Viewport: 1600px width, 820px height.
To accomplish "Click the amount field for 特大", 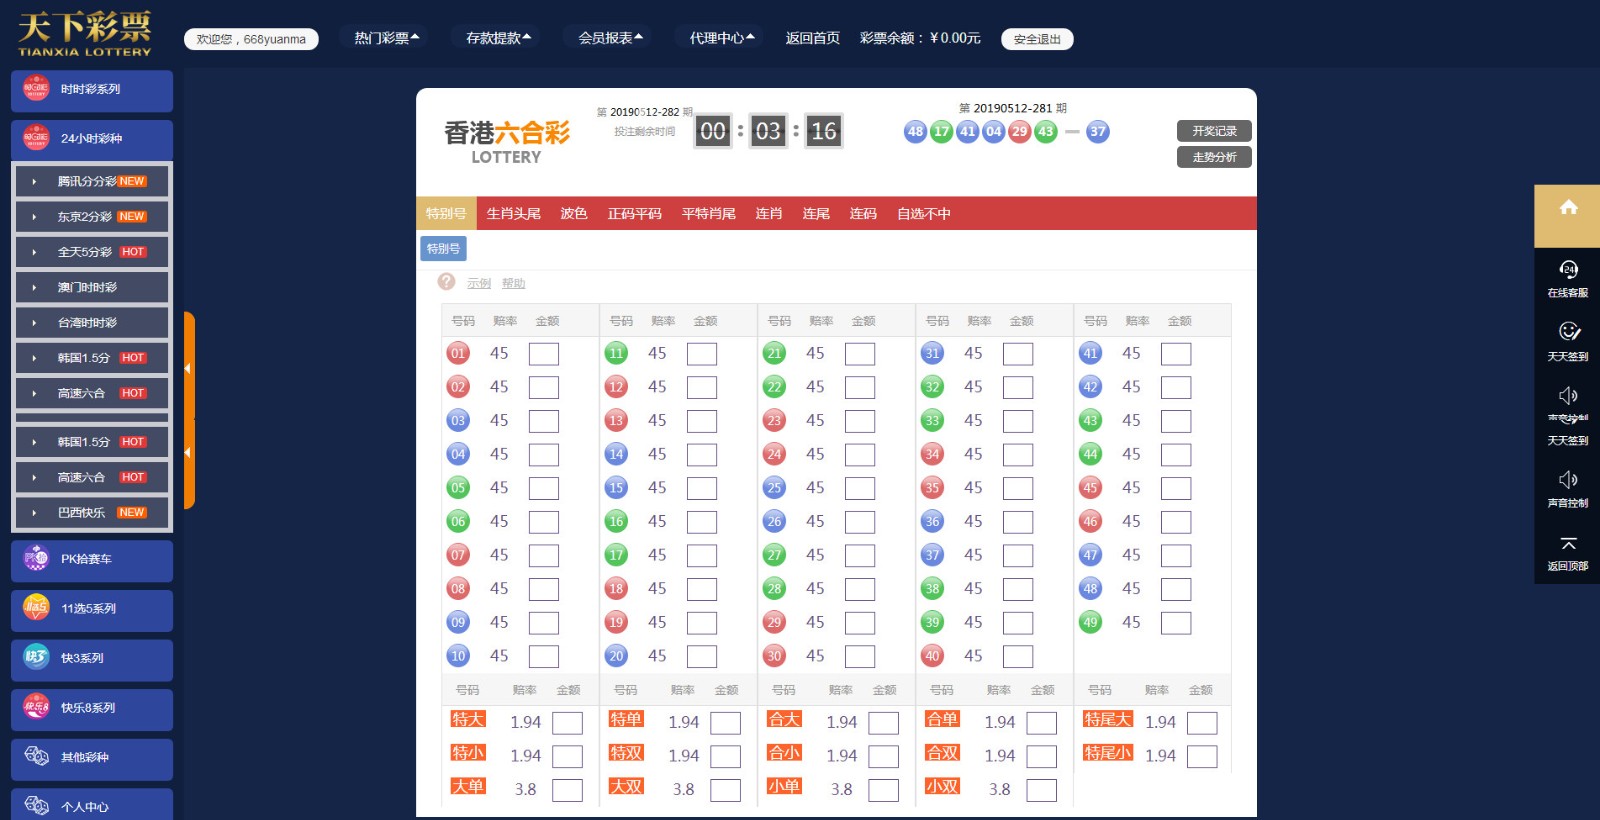I will (567, 723).
